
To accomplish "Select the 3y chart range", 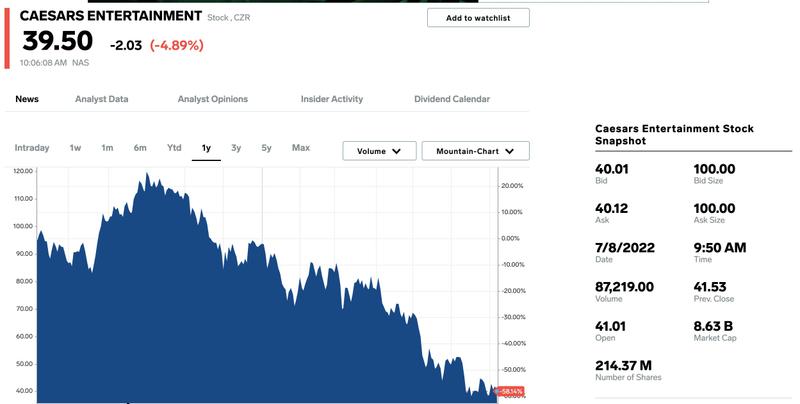I will point(236,148).
